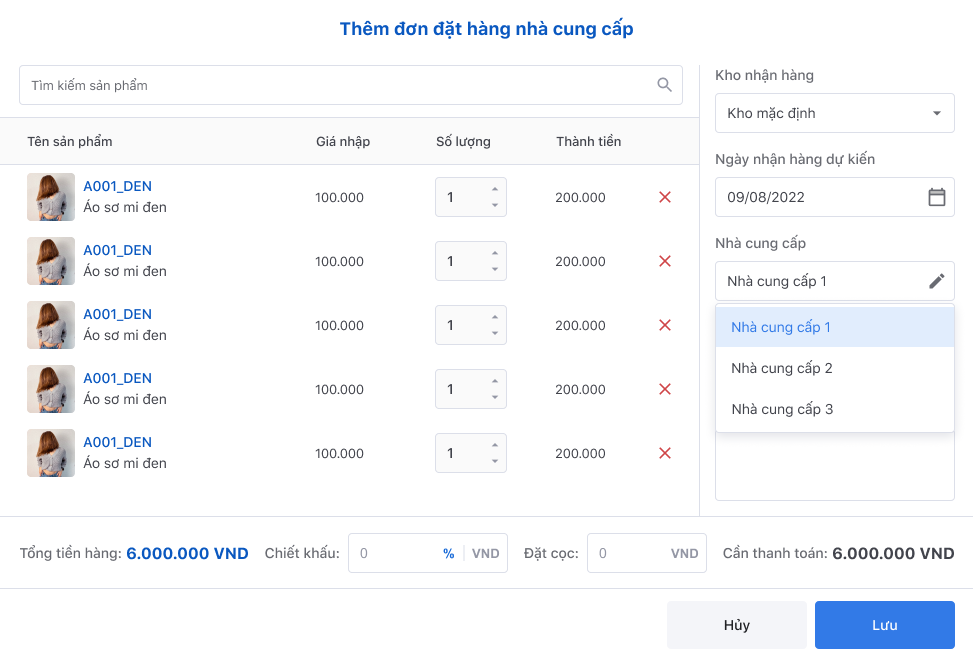This screenshot has height=668, width=973.
Task: Click the pencil edit icon for supplier
Action: coord(936,281)
